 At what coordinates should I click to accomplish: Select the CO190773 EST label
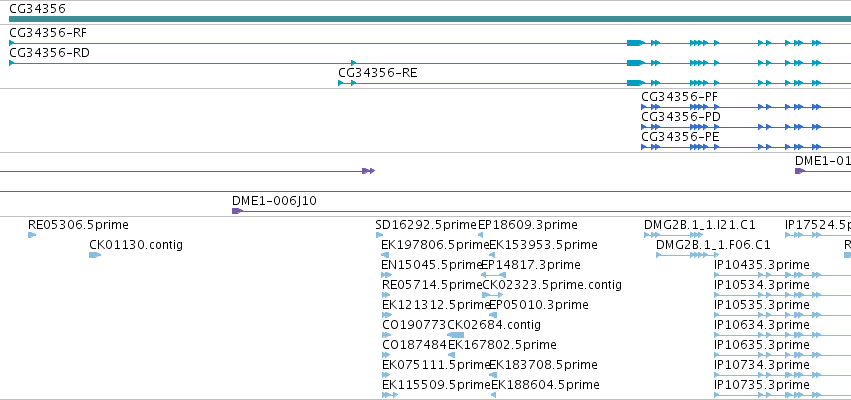tap(414, 326)
